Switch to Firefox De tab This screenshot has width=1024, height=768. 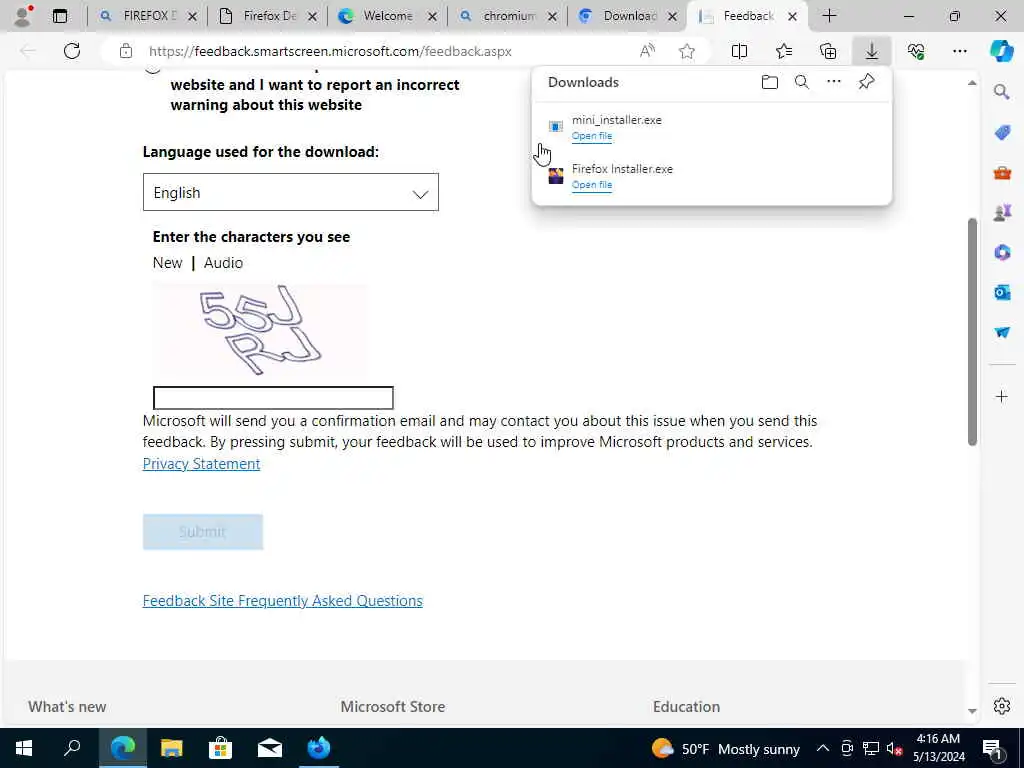click(268, 16)
